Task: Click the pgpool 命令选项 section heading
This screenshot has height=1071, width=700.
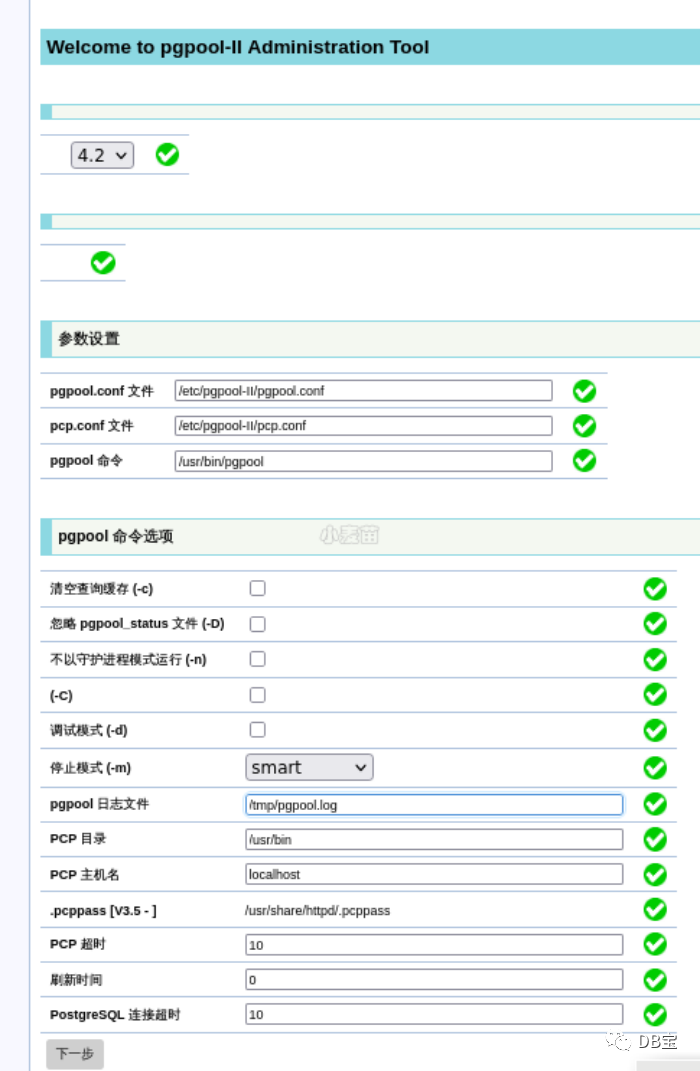Action: coord(115,536)
